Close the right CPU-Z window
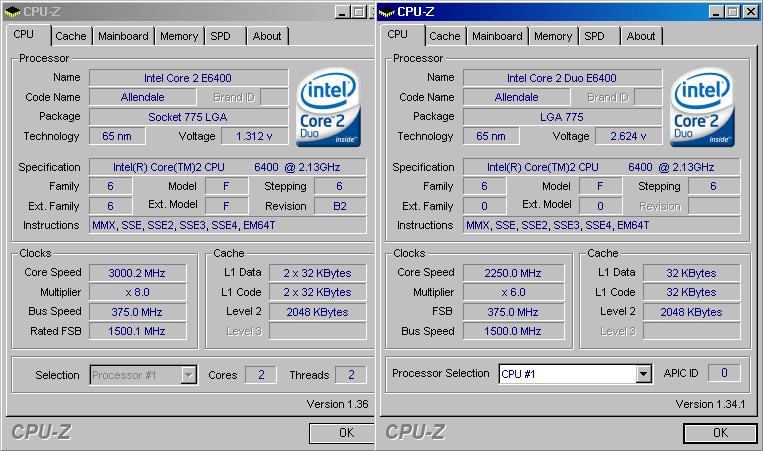The image size is (763, 451). coord(750,12)
